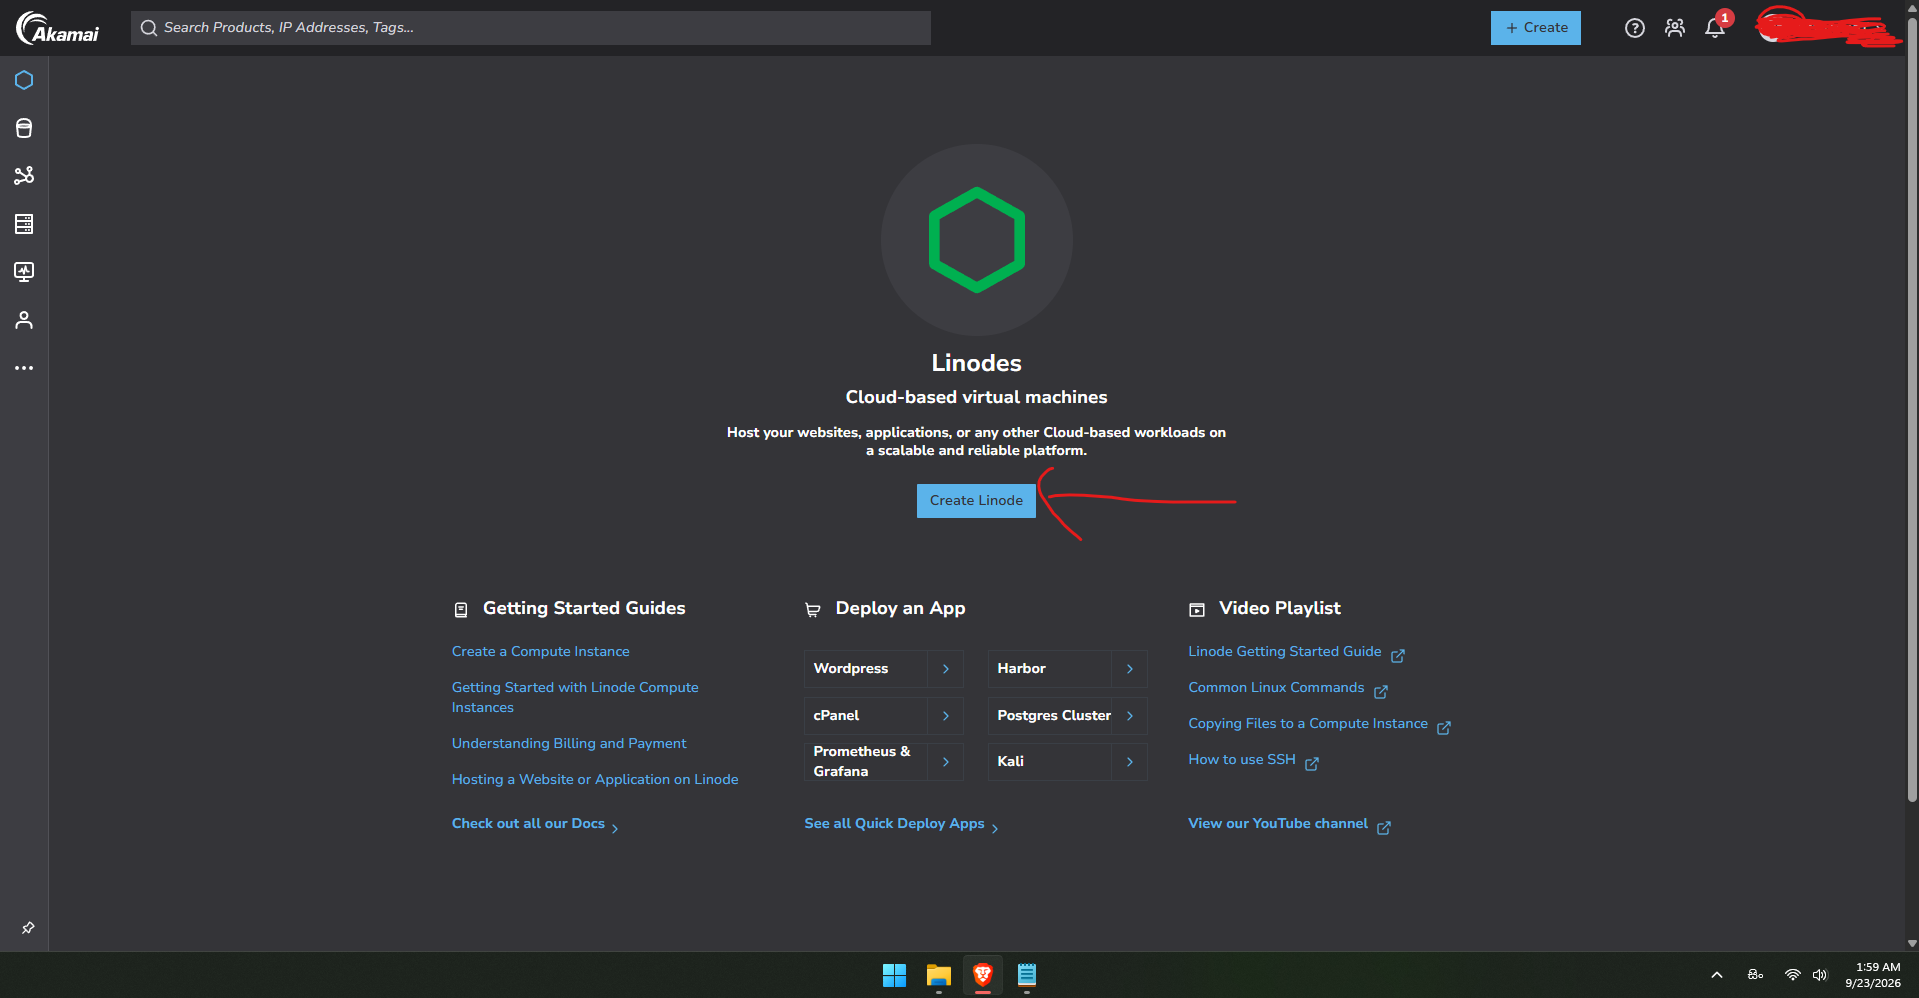1919x998 pixels.
Task: Pin the sidebar navigation open
Action: (28, 928)
